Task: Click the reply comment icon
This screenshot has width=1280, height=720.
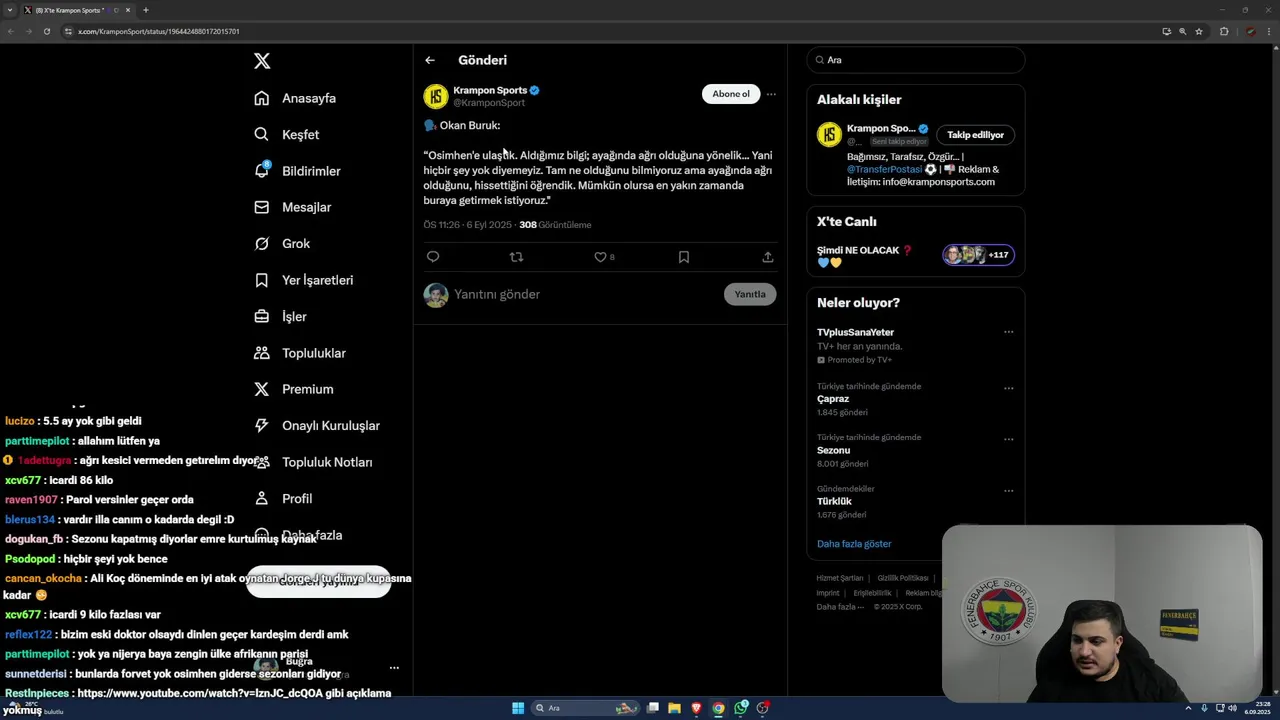Action: [x=433, y=257]
